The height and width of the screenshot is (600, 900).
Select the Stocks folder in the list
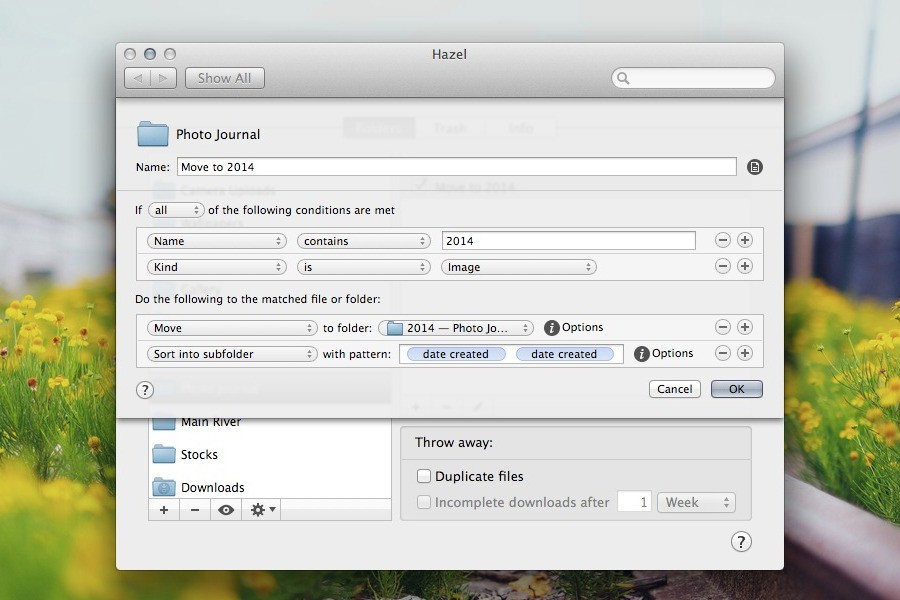click(270, 455)
